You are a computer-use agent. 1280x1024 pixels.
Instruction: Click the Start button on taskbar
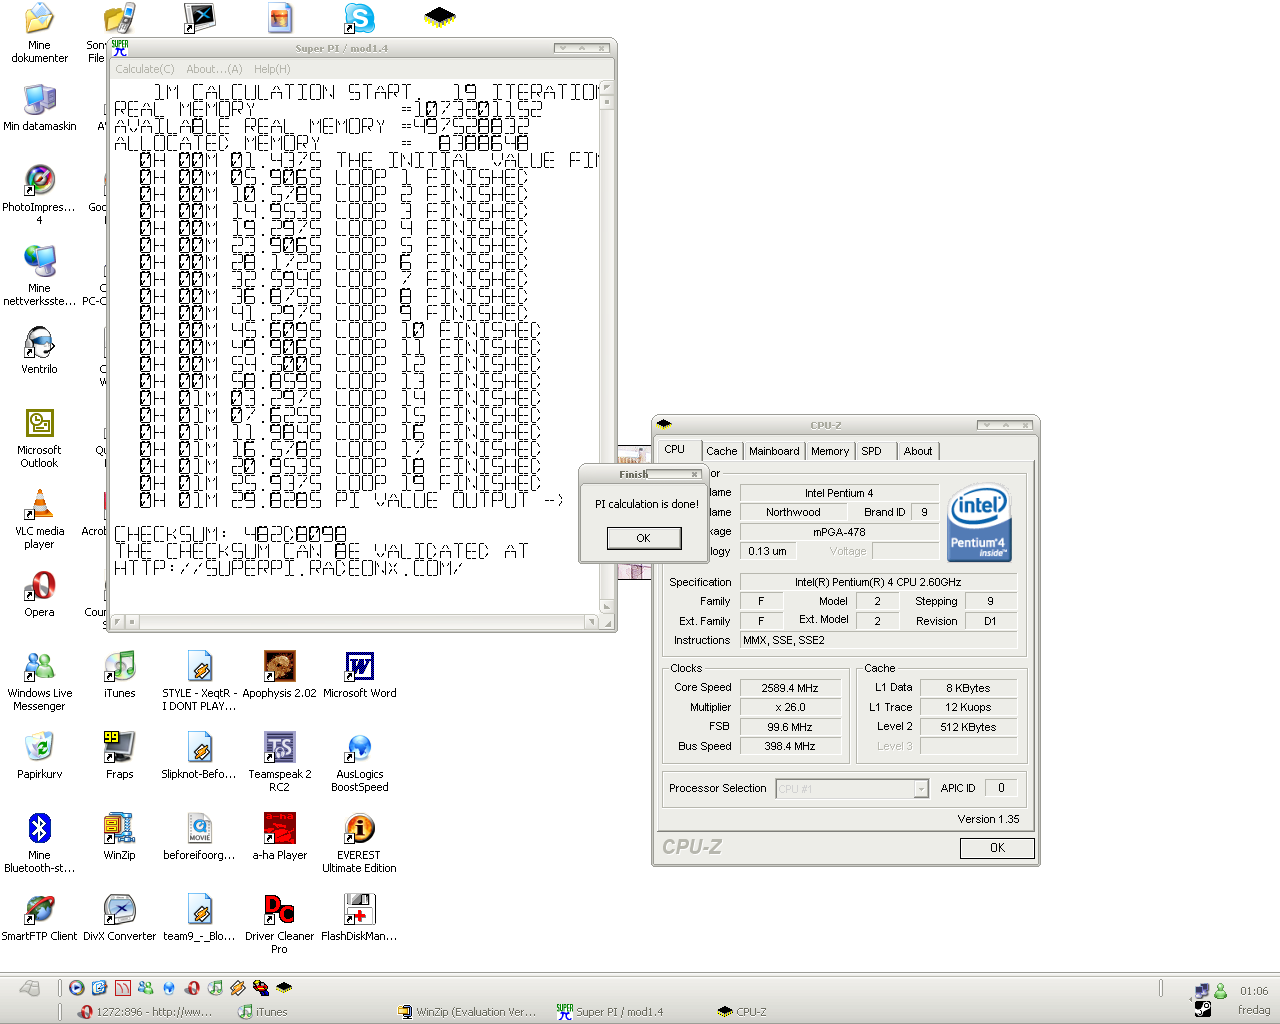[29, 988]
